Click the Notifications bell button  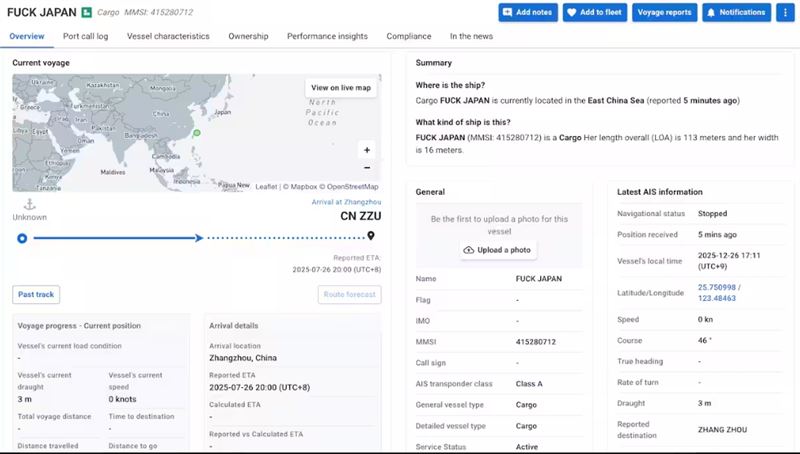[x=736, y=12]
